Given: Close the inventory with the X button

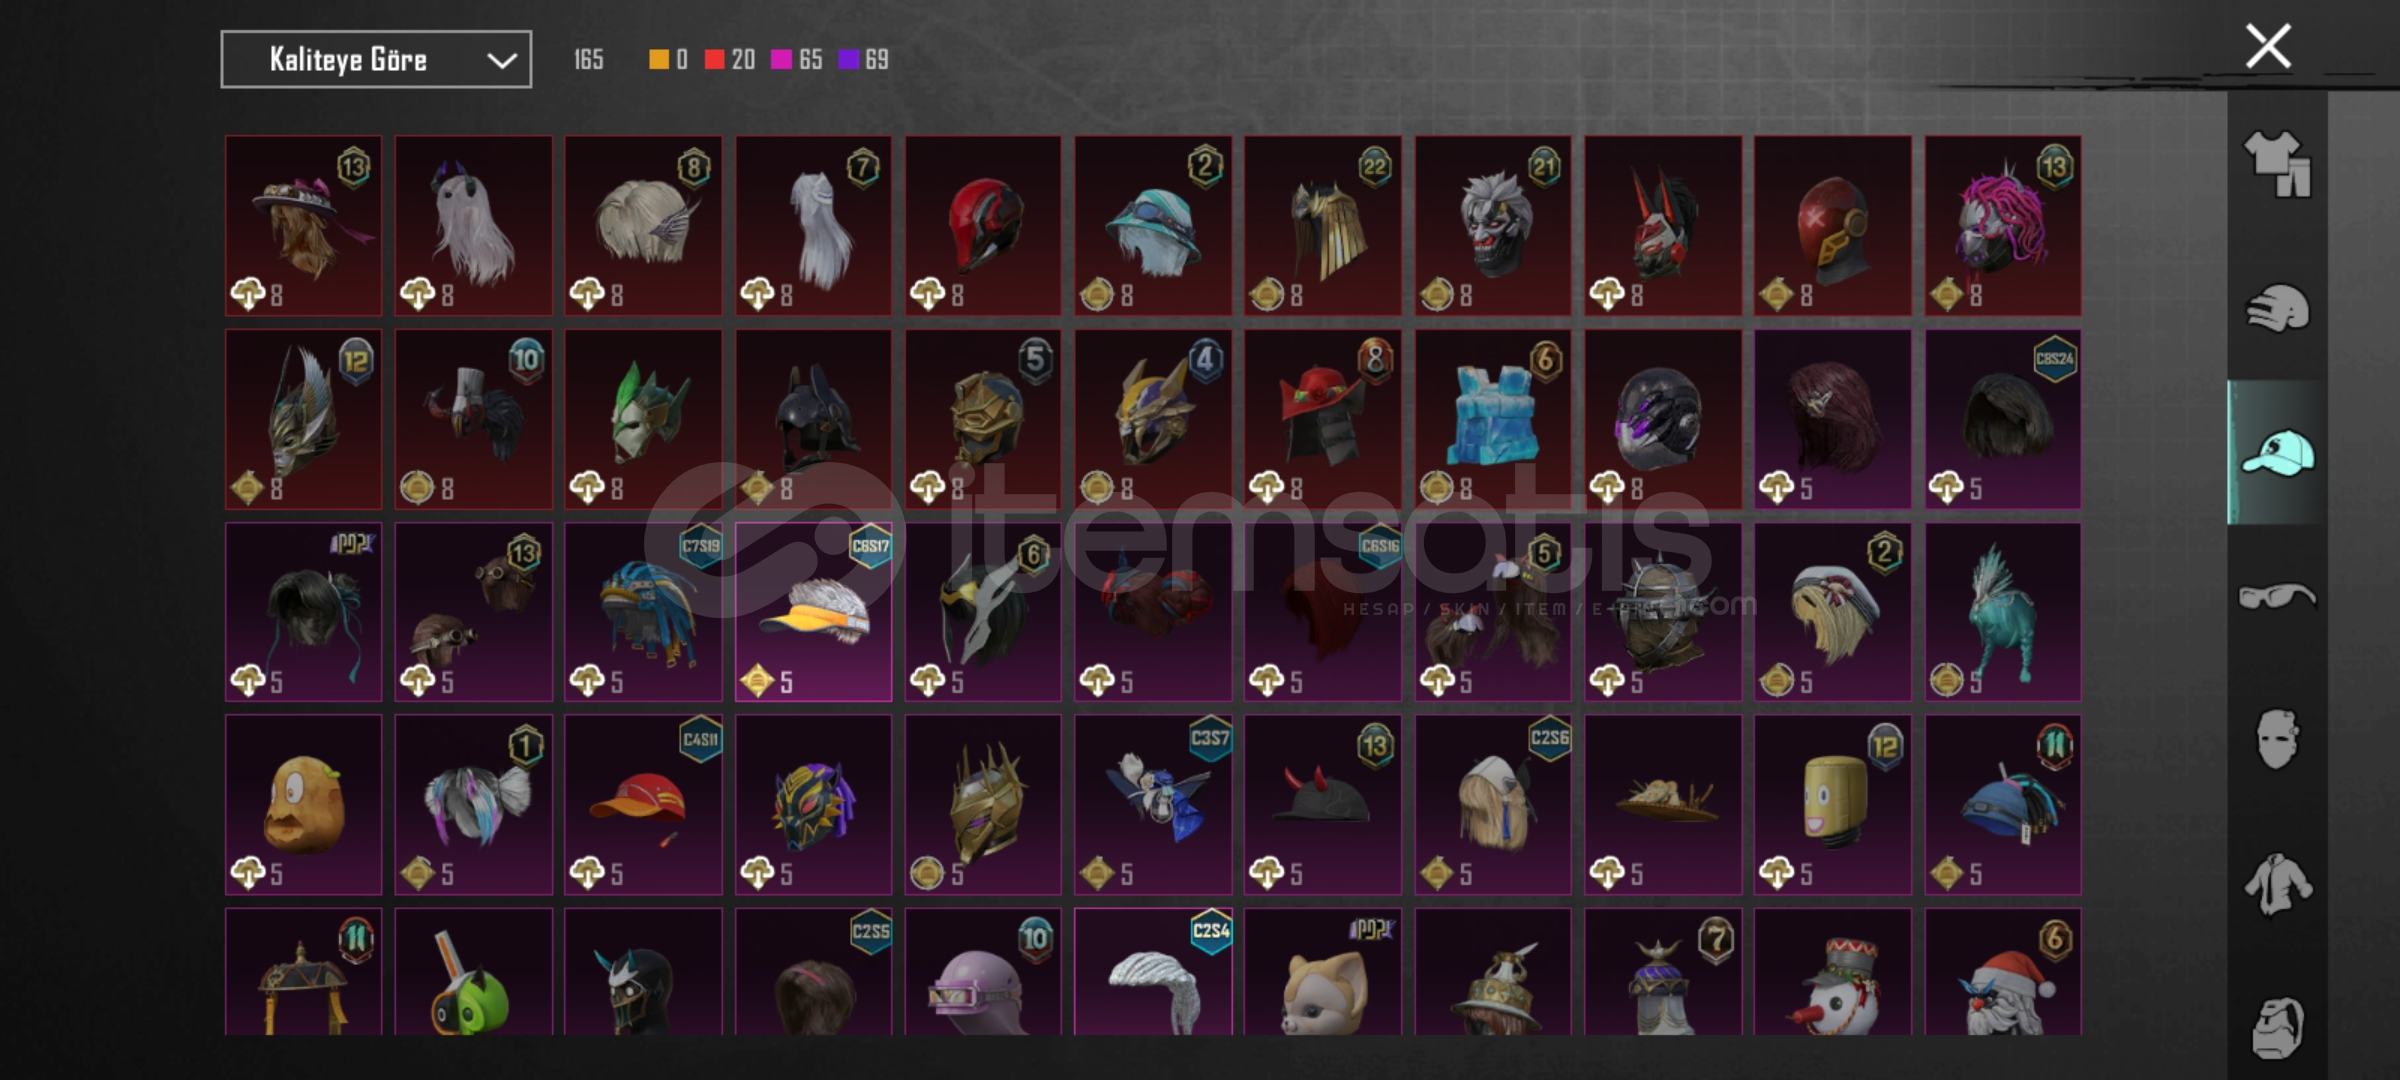Looking at the screenshot, I should [2268, 46].
